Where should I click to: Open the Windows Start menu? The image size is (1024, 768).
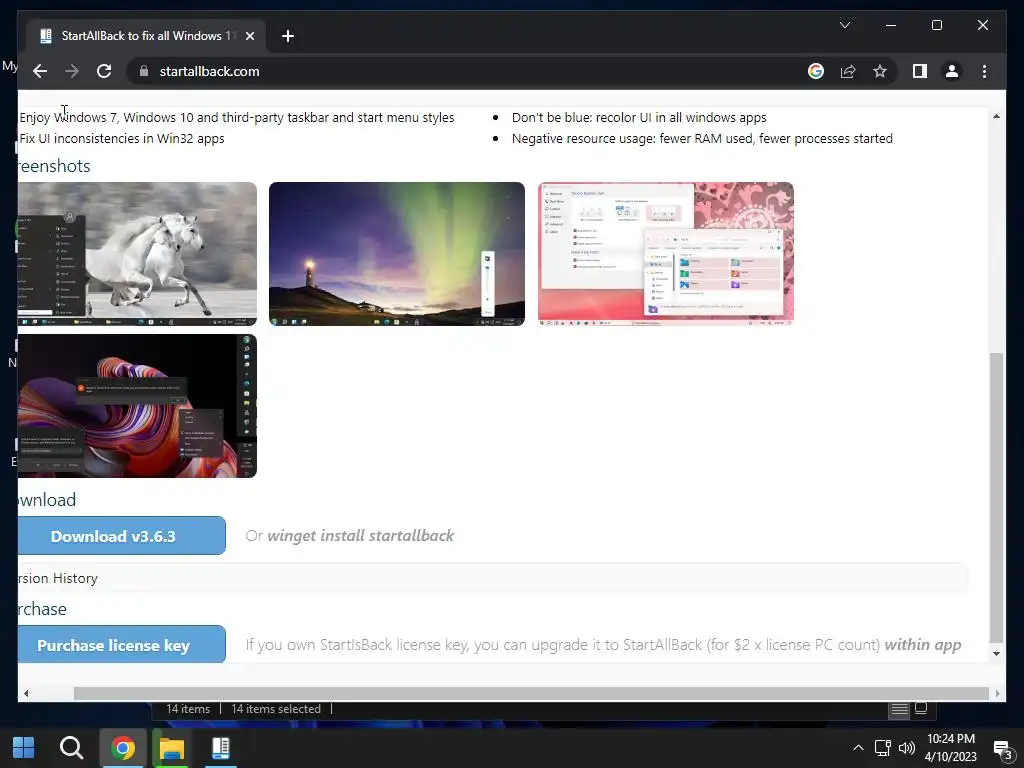click(24, 748)
